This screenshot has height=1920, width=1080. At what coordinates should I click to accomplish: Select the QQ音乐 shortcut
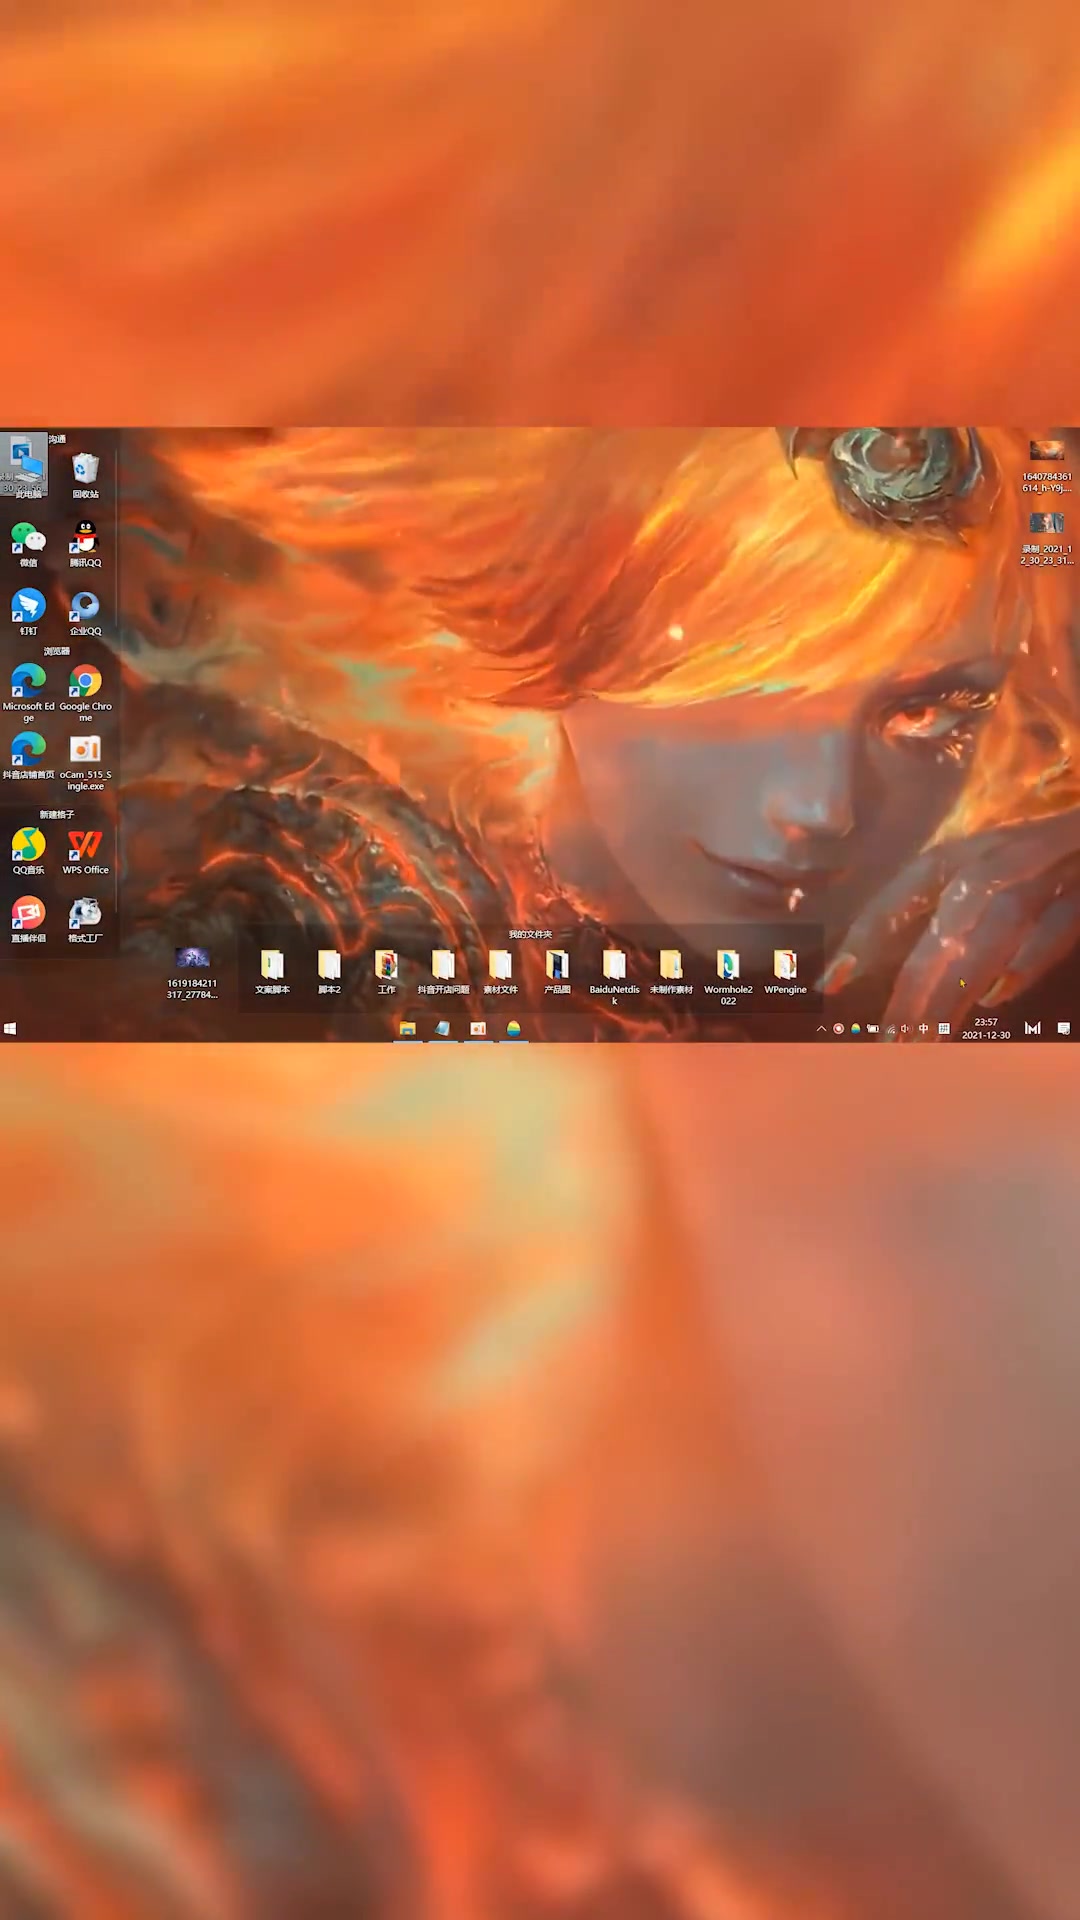point(28,851)
